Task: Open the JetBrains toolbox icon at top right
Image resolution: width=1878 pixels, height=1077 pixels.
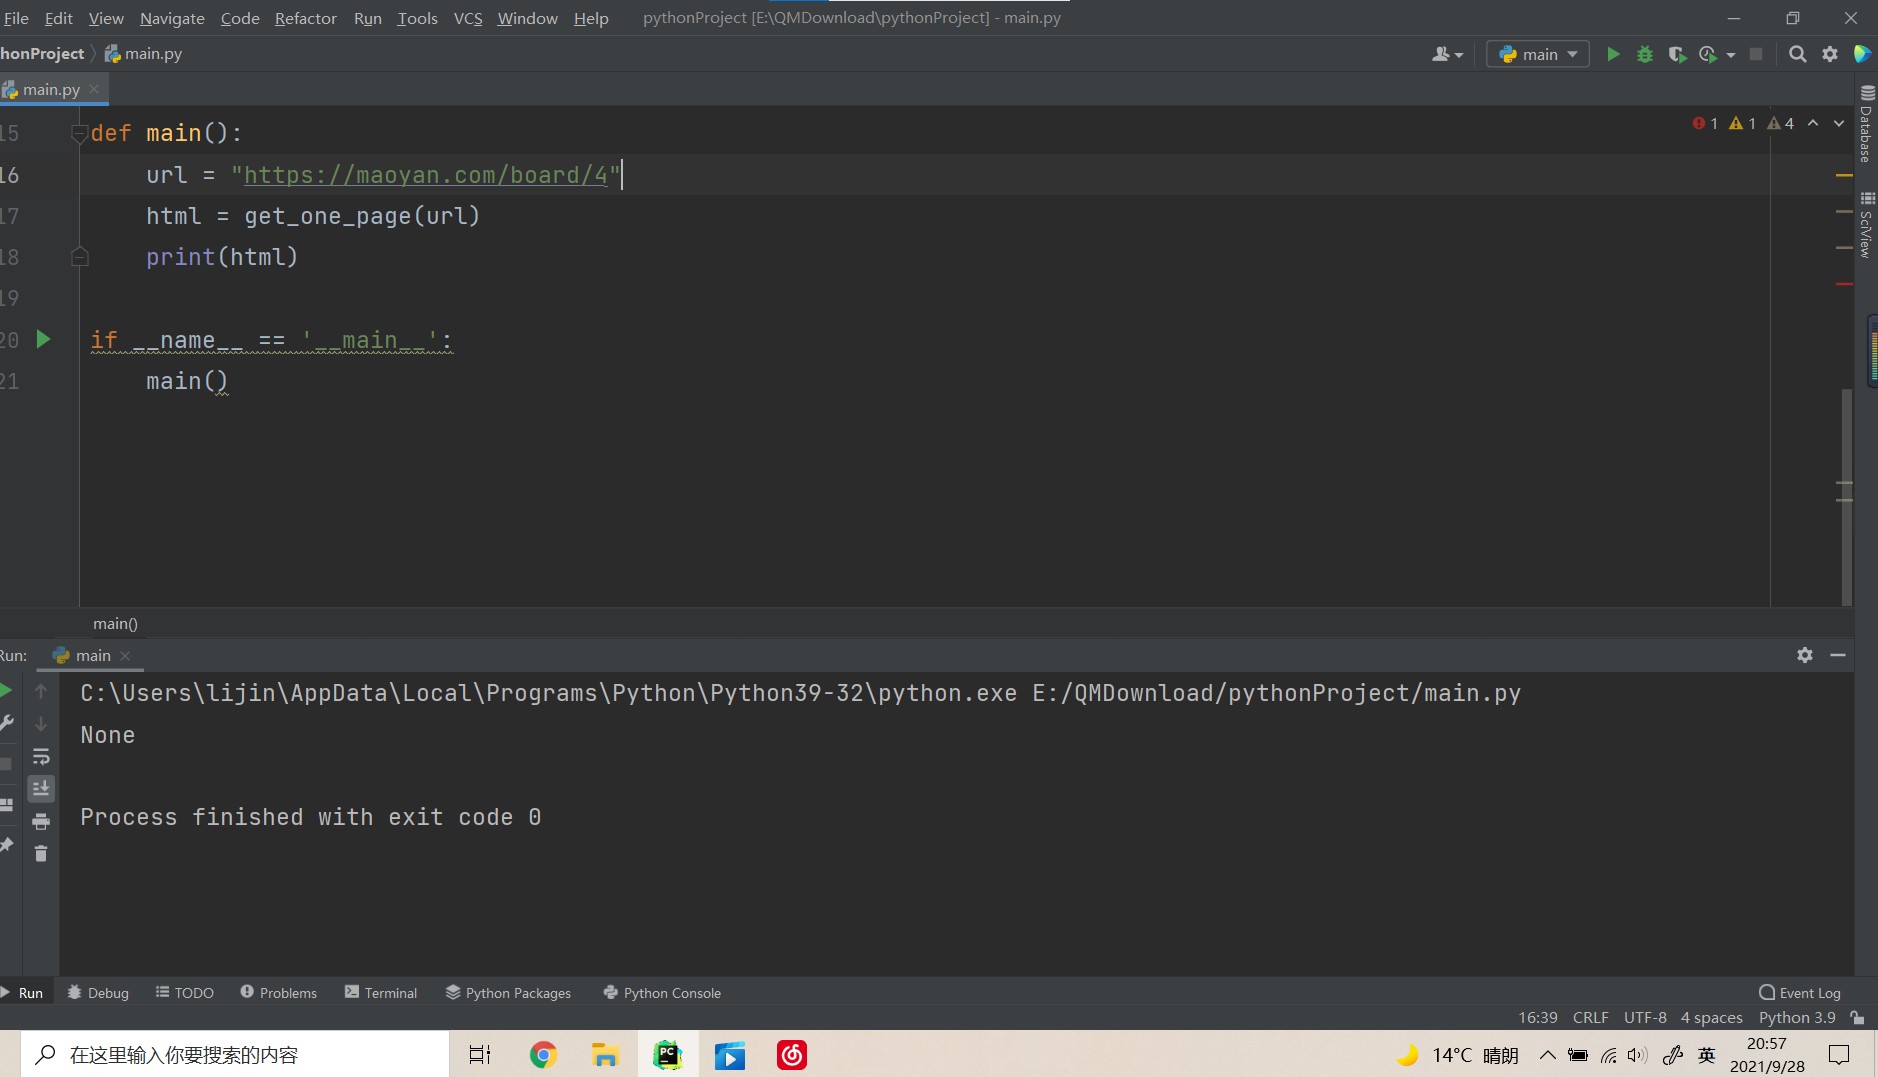Action: [x=1862, y=54]
